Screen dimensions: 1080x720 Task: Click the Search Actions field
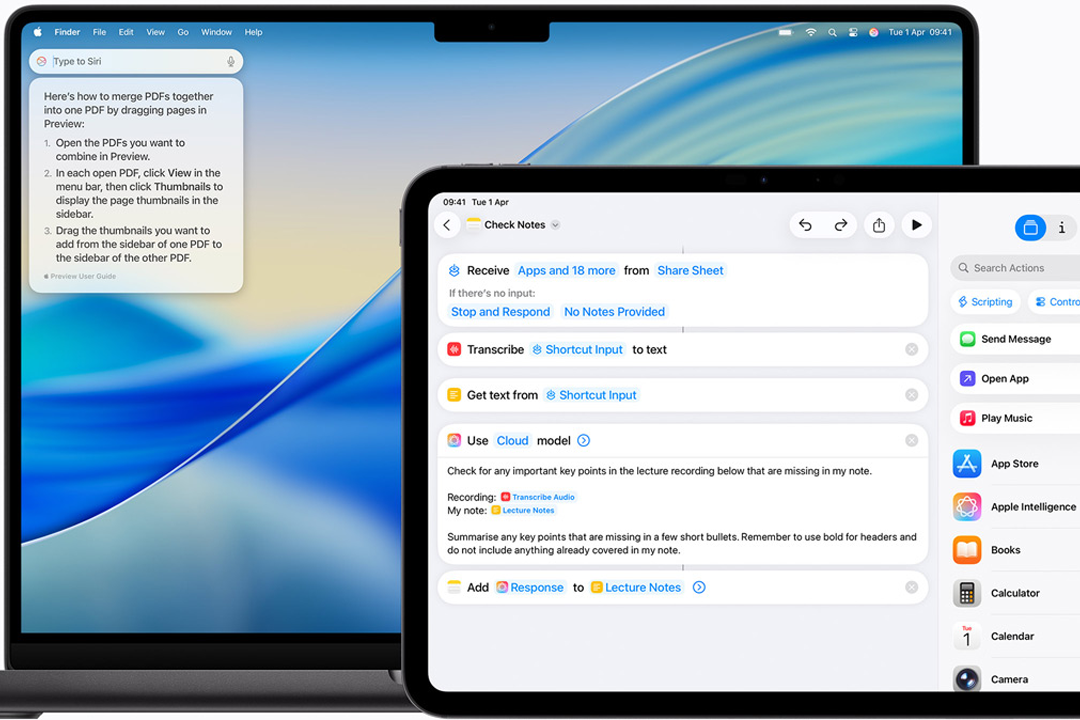point(1015,268)
